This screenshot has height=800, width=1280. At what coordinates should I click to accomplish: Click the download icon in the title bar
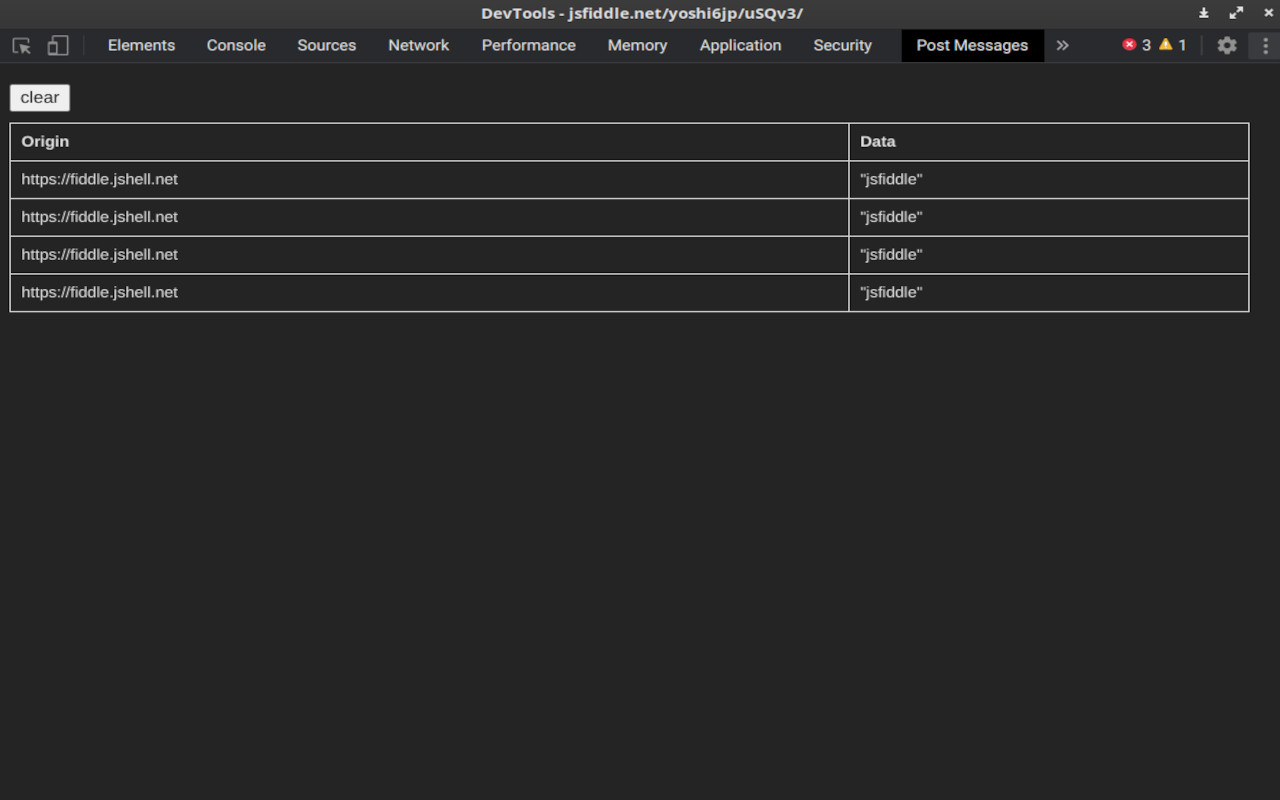[x=1203, y=13]
